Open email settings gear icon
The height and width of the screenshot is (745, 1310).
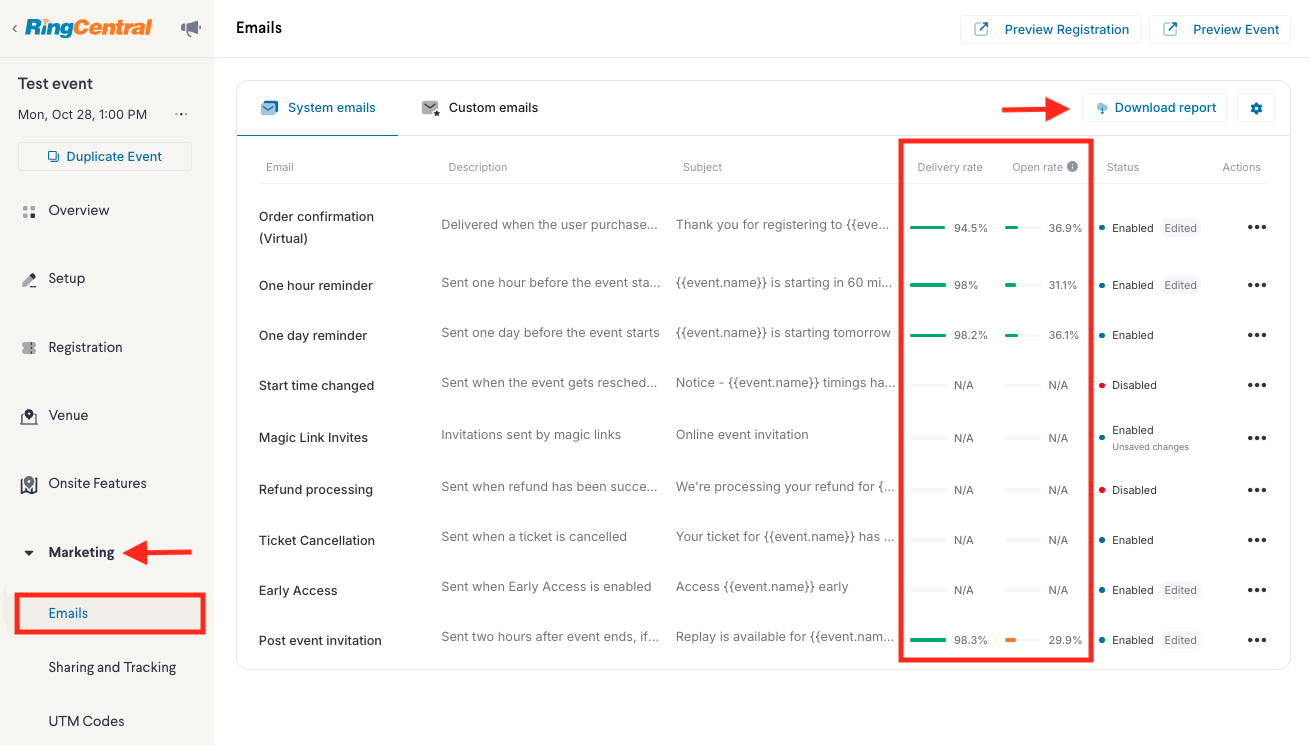click(1256, 108)
